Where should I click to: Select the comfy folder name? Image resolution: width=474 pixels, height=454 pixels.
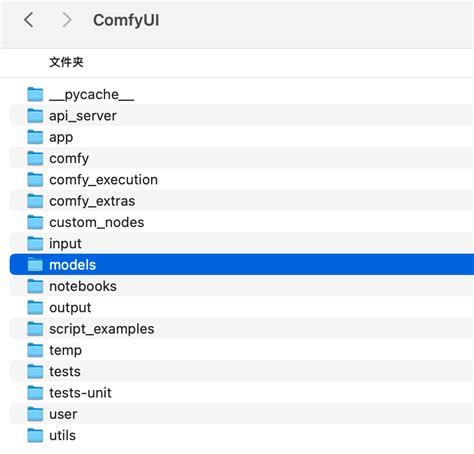(69, 159)
